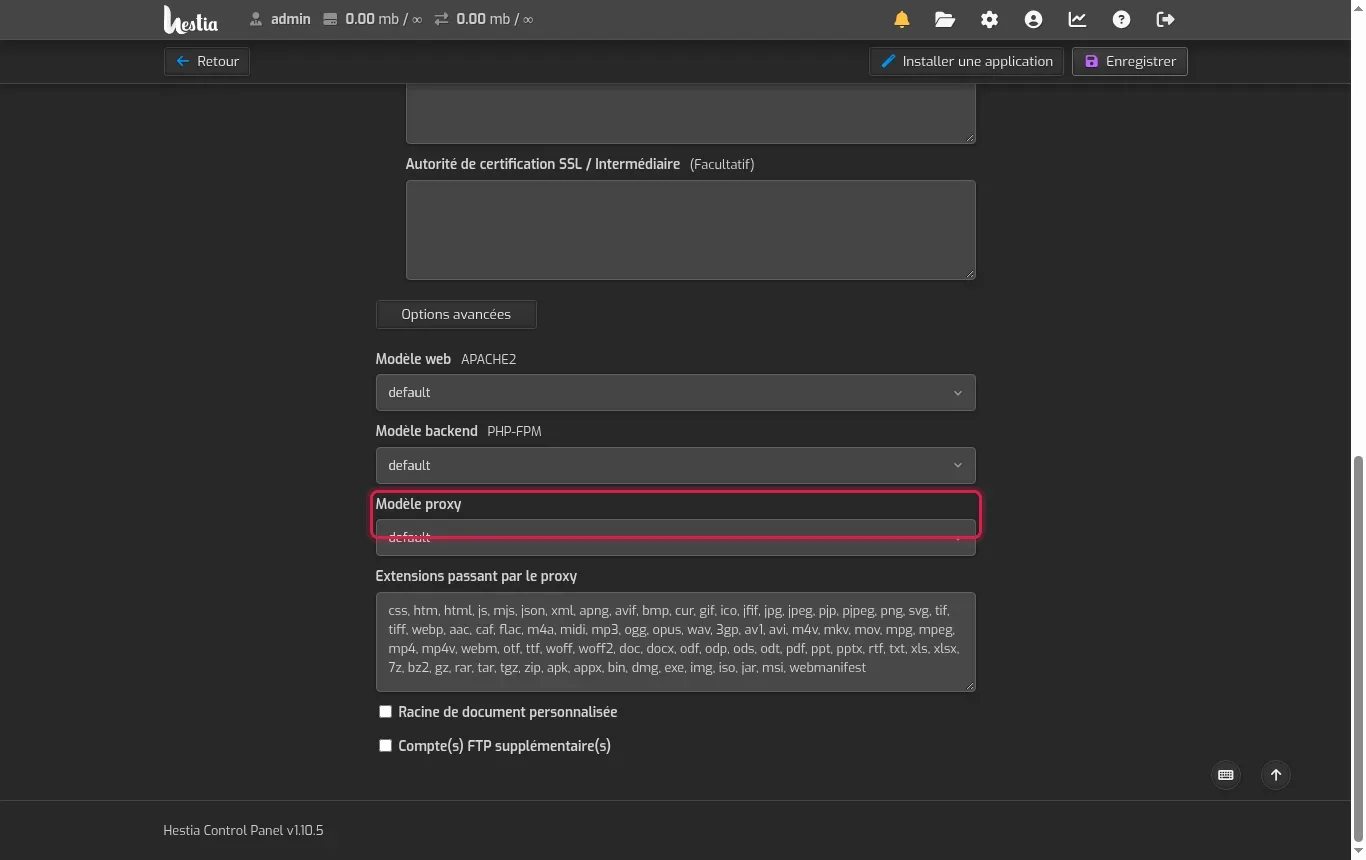Open the notifications bell

click(x=902, y=19)
